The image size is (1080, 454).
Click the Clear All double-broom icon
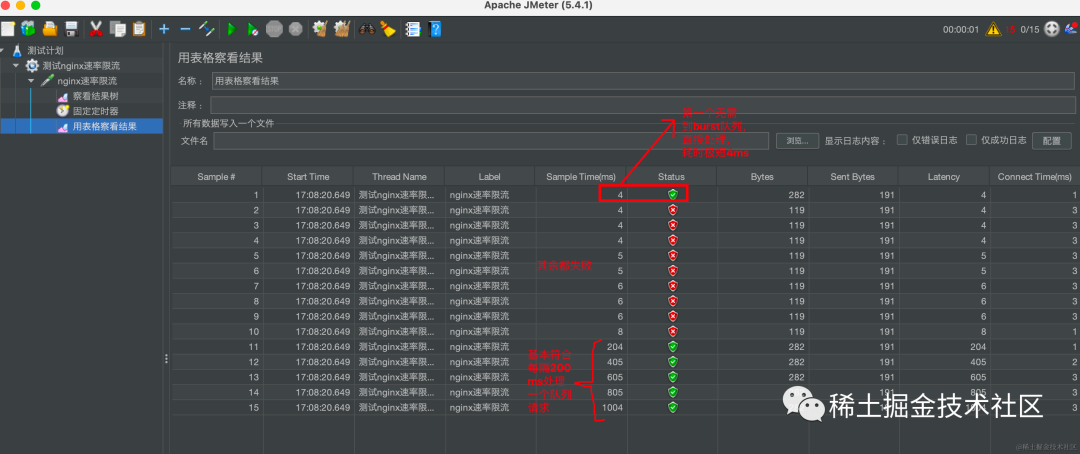pos(342,29)
